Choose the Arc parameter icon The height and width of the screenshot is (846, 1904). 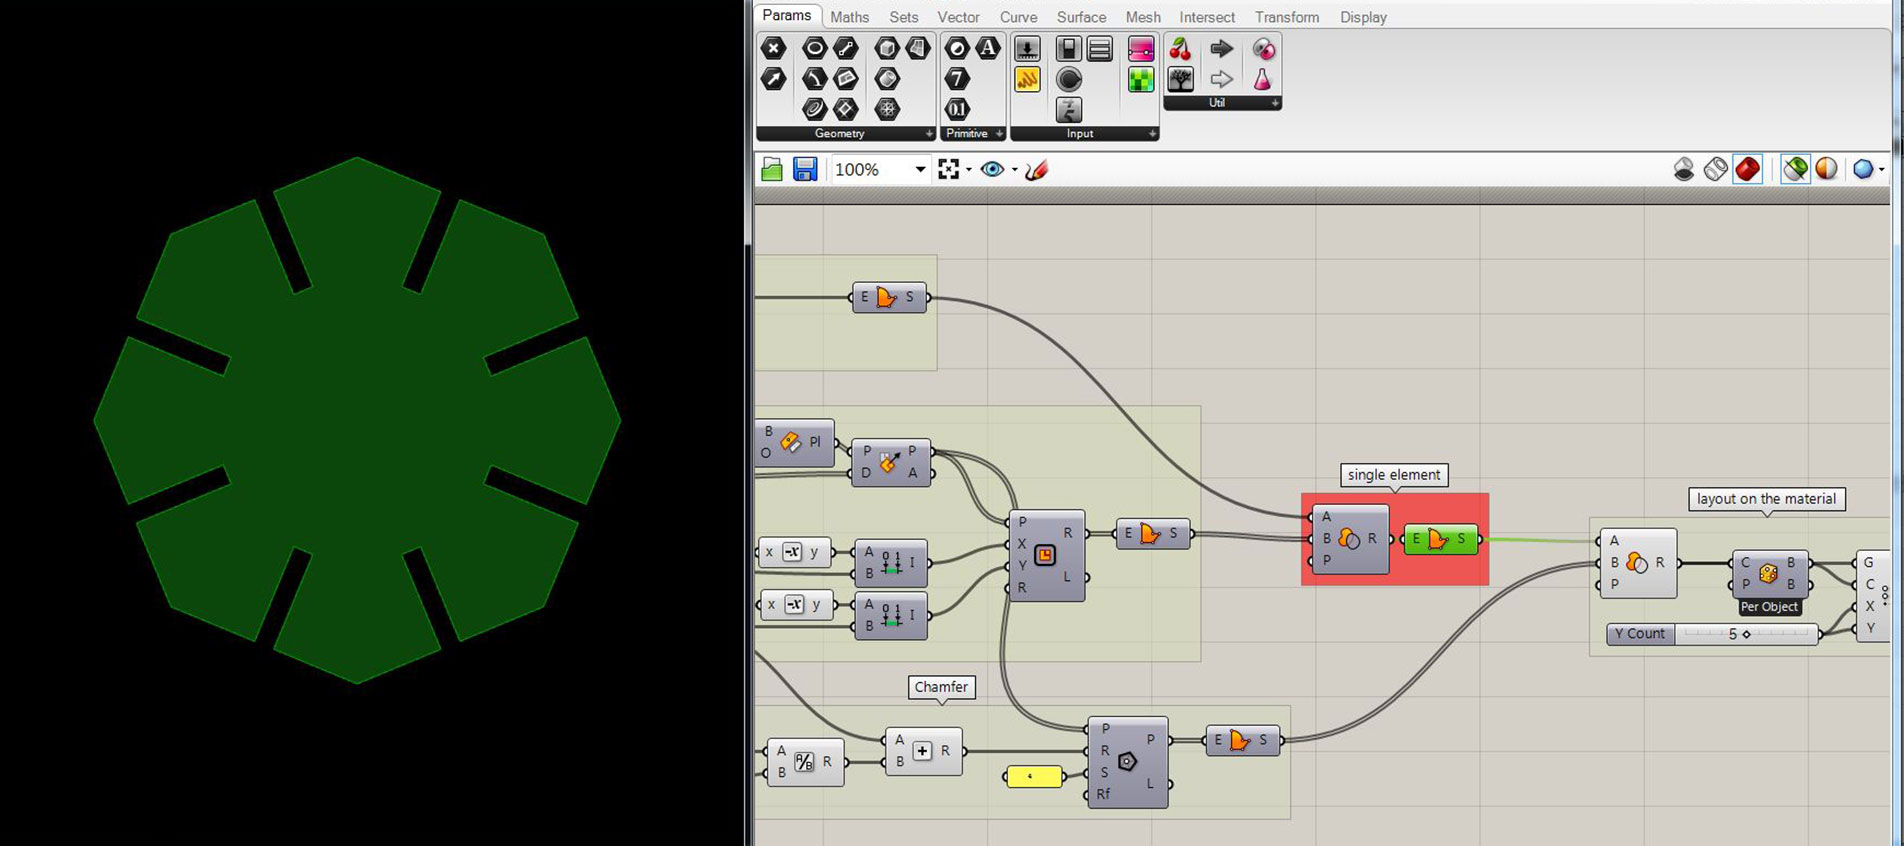pyautogui.click(x=814, y=79)
